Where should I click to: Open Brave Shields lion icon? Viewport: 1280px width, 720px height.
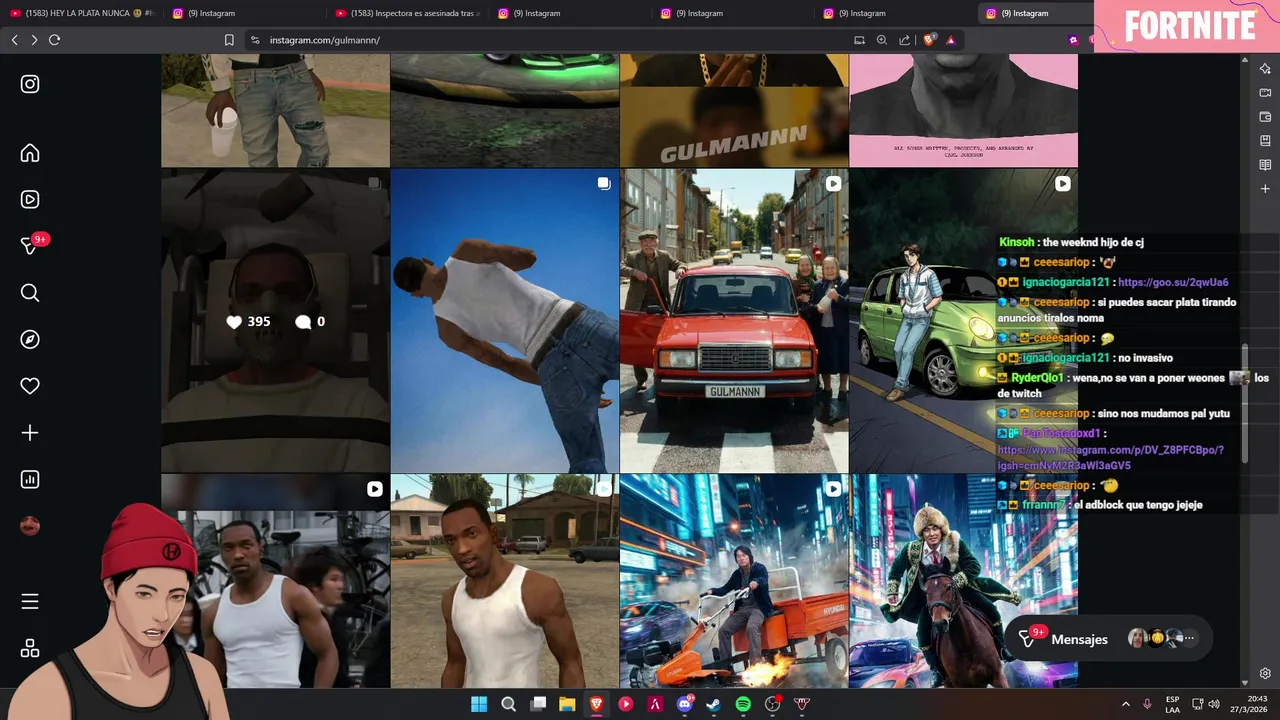(x=929, y=40)
